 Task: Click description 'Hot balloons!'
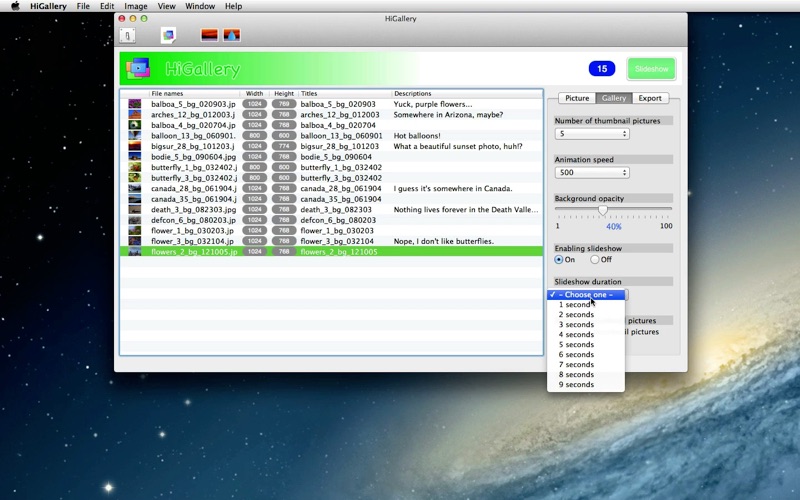tap(417, 136)
